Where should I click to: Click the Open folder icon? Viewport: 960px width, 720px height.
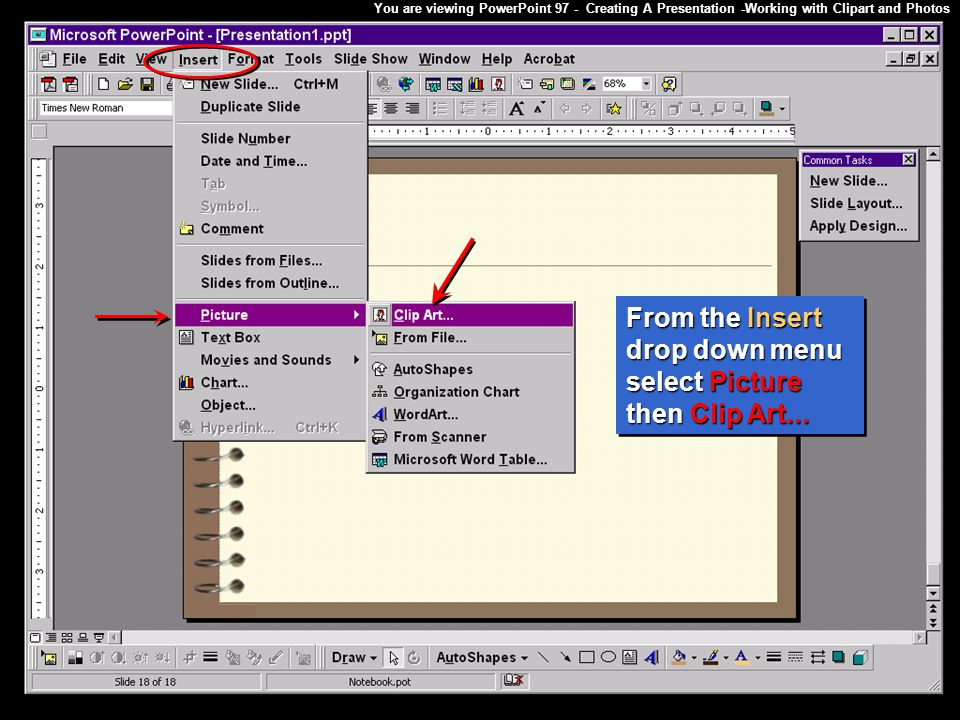[x=126, y=84]
